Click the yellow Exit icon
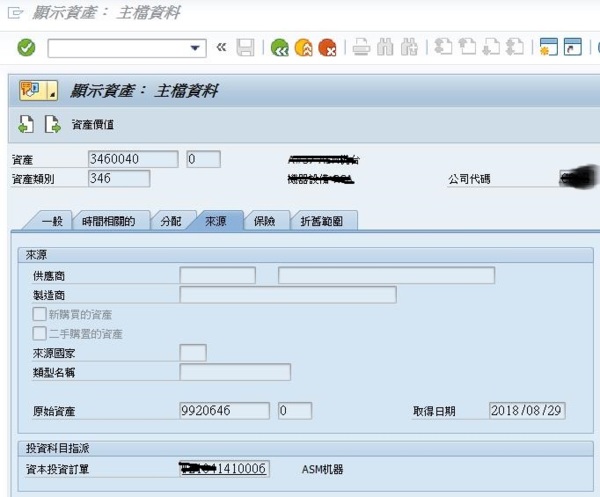Image resolution: width=600 pixels, height=497 pixels. (304, 47)
